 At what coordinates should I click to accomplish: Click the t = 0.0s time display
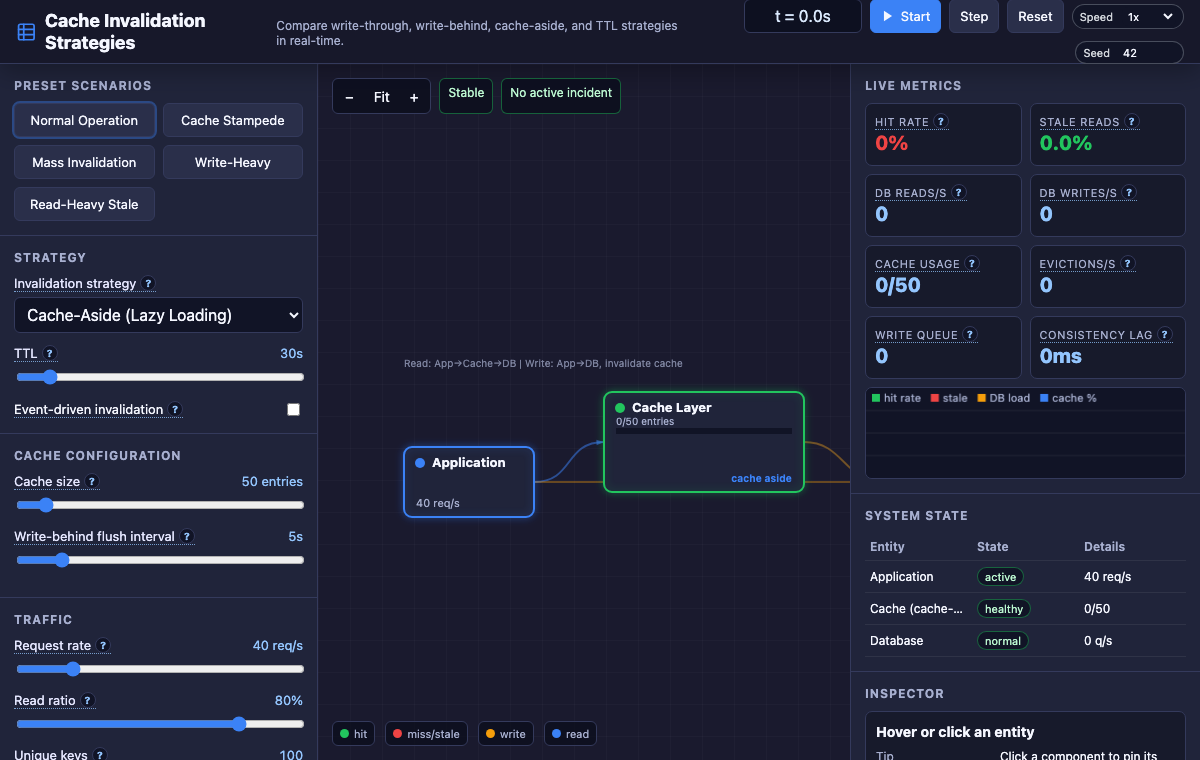[803, 17]
